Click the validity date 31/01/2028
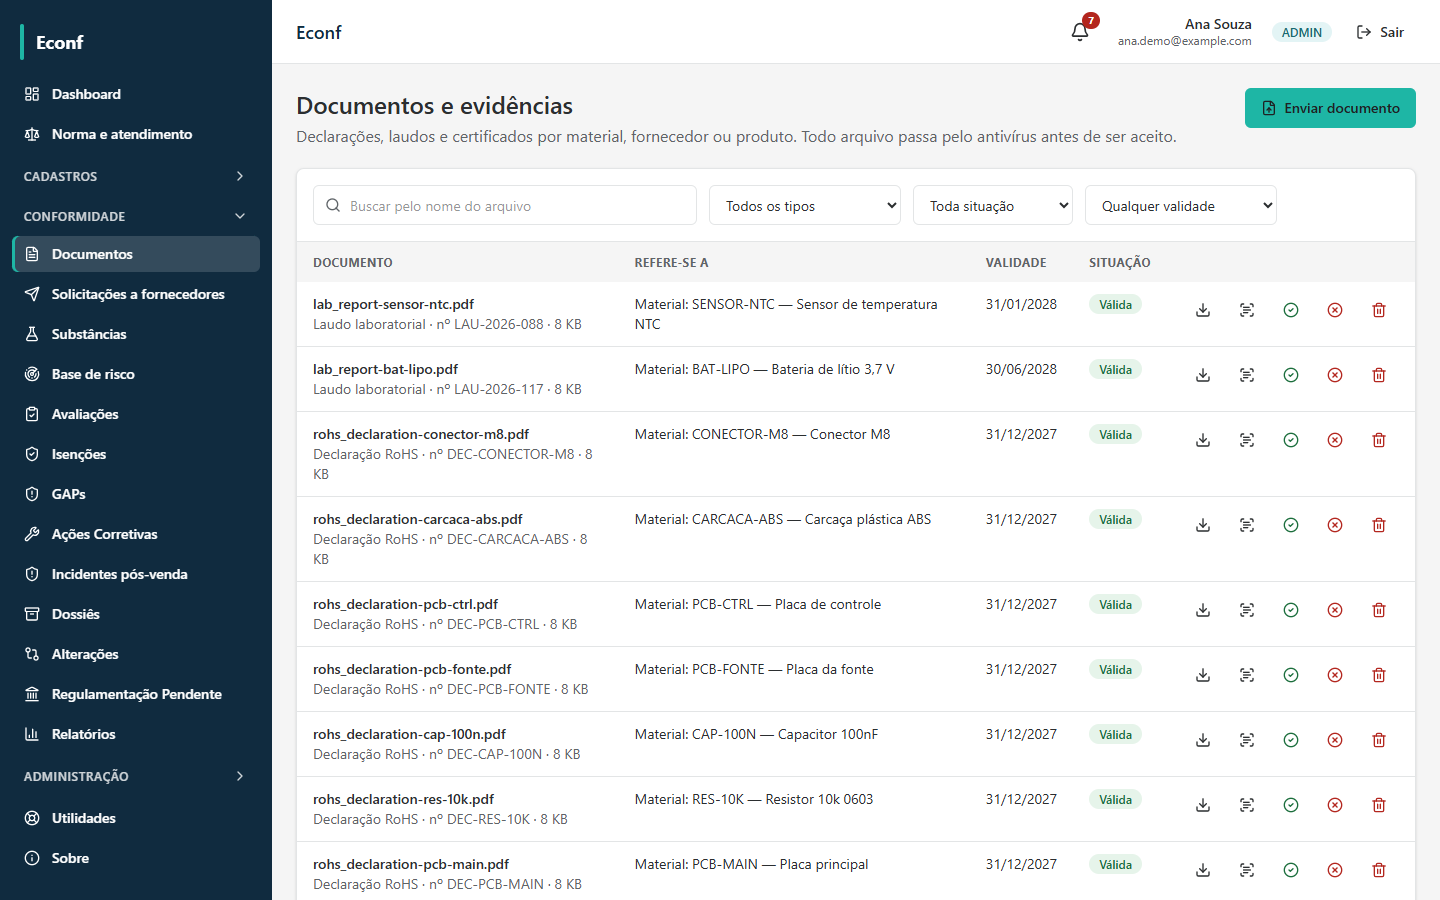1440x900 pixels. [1021, 304]
